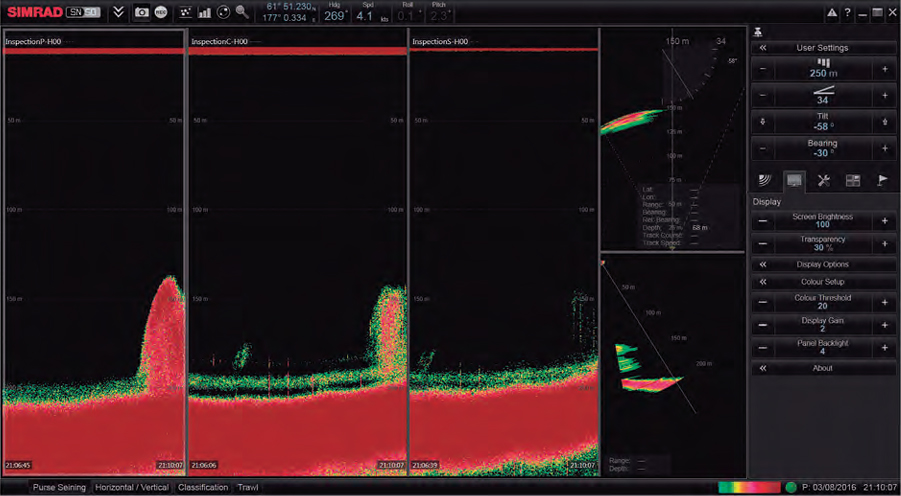901x496 pixels.
Task: Click the bar chart histogram icon
Action: pyautogui.click(x=204, y=12)
